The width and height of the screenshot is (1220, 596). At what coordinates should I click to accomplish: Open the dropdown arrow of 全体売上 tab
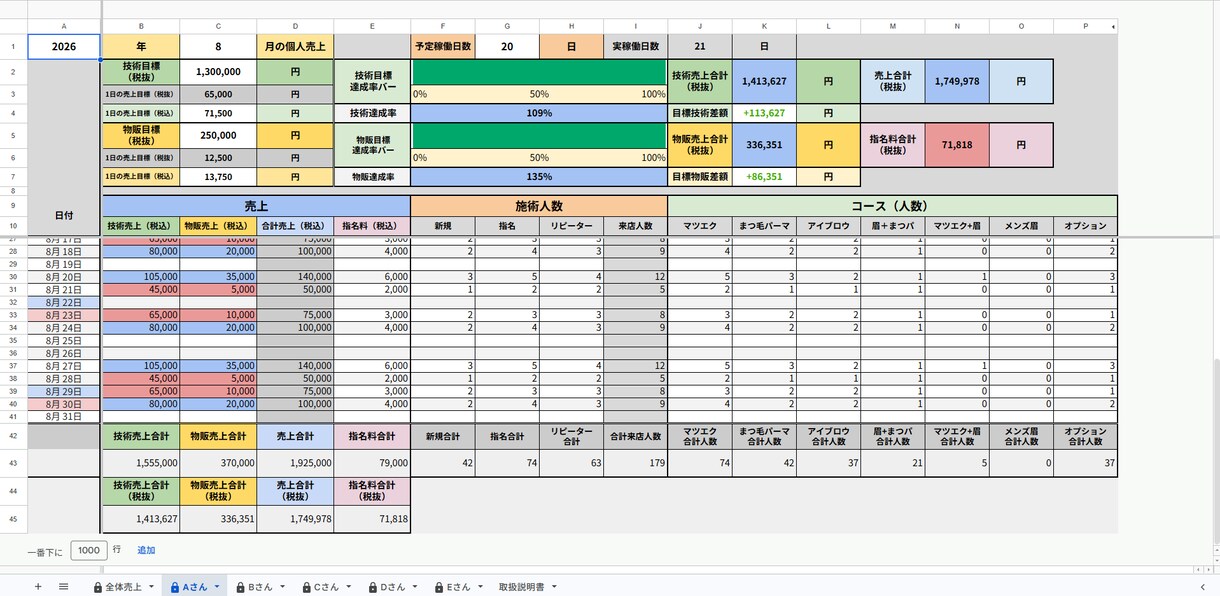151,587
